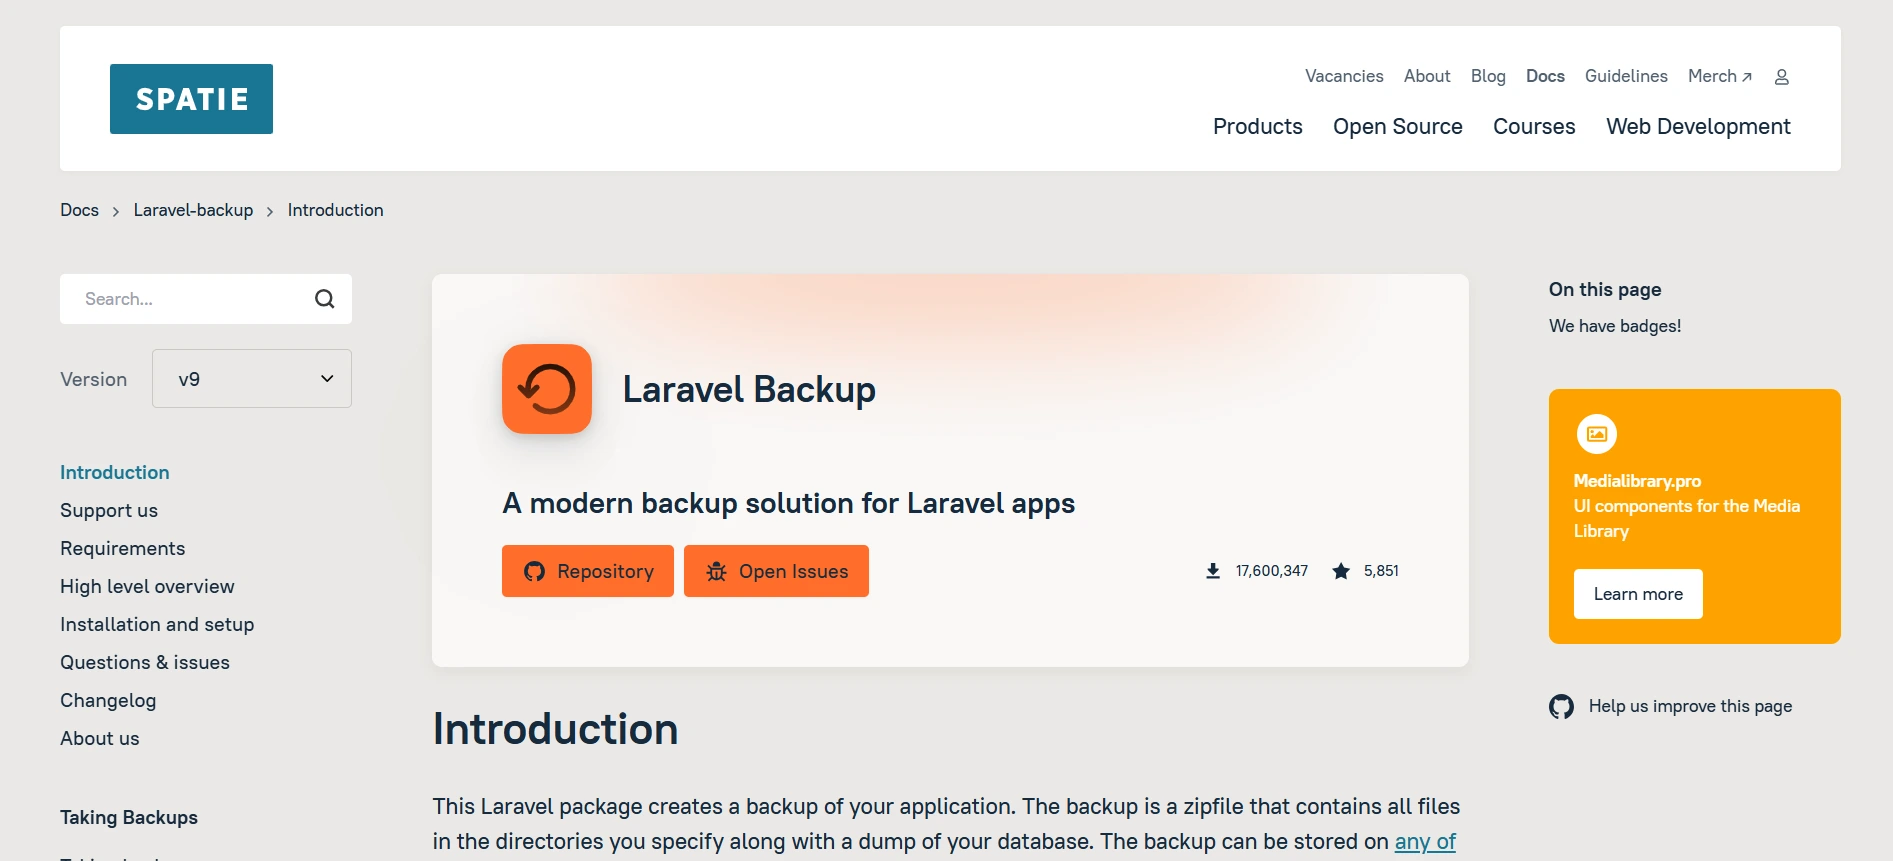Click the star count icon
Image resolution: width=1893 pixels, height=861 pixels.
pos(1341,571)
